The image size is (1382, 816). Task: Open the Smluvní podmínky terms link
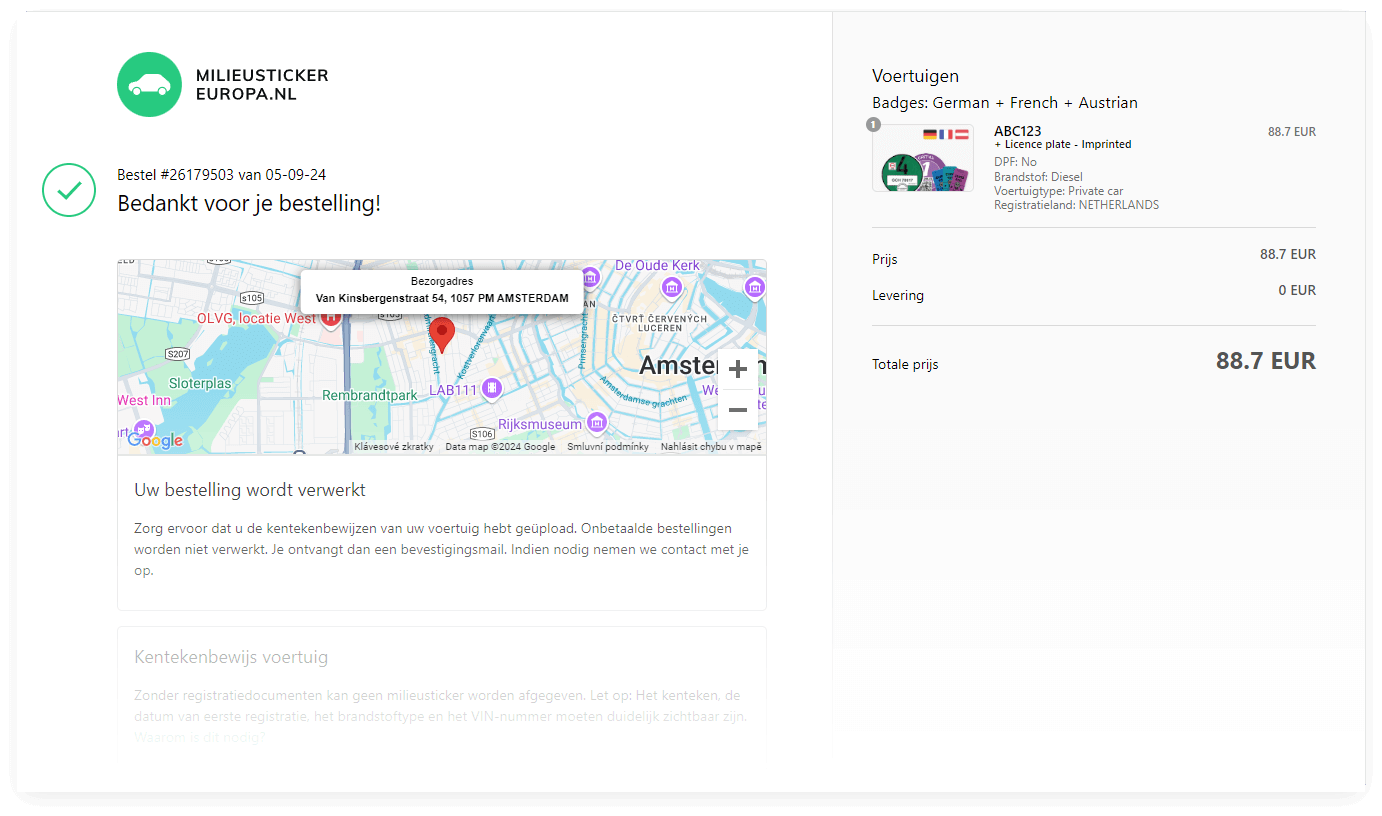[608, 447]
